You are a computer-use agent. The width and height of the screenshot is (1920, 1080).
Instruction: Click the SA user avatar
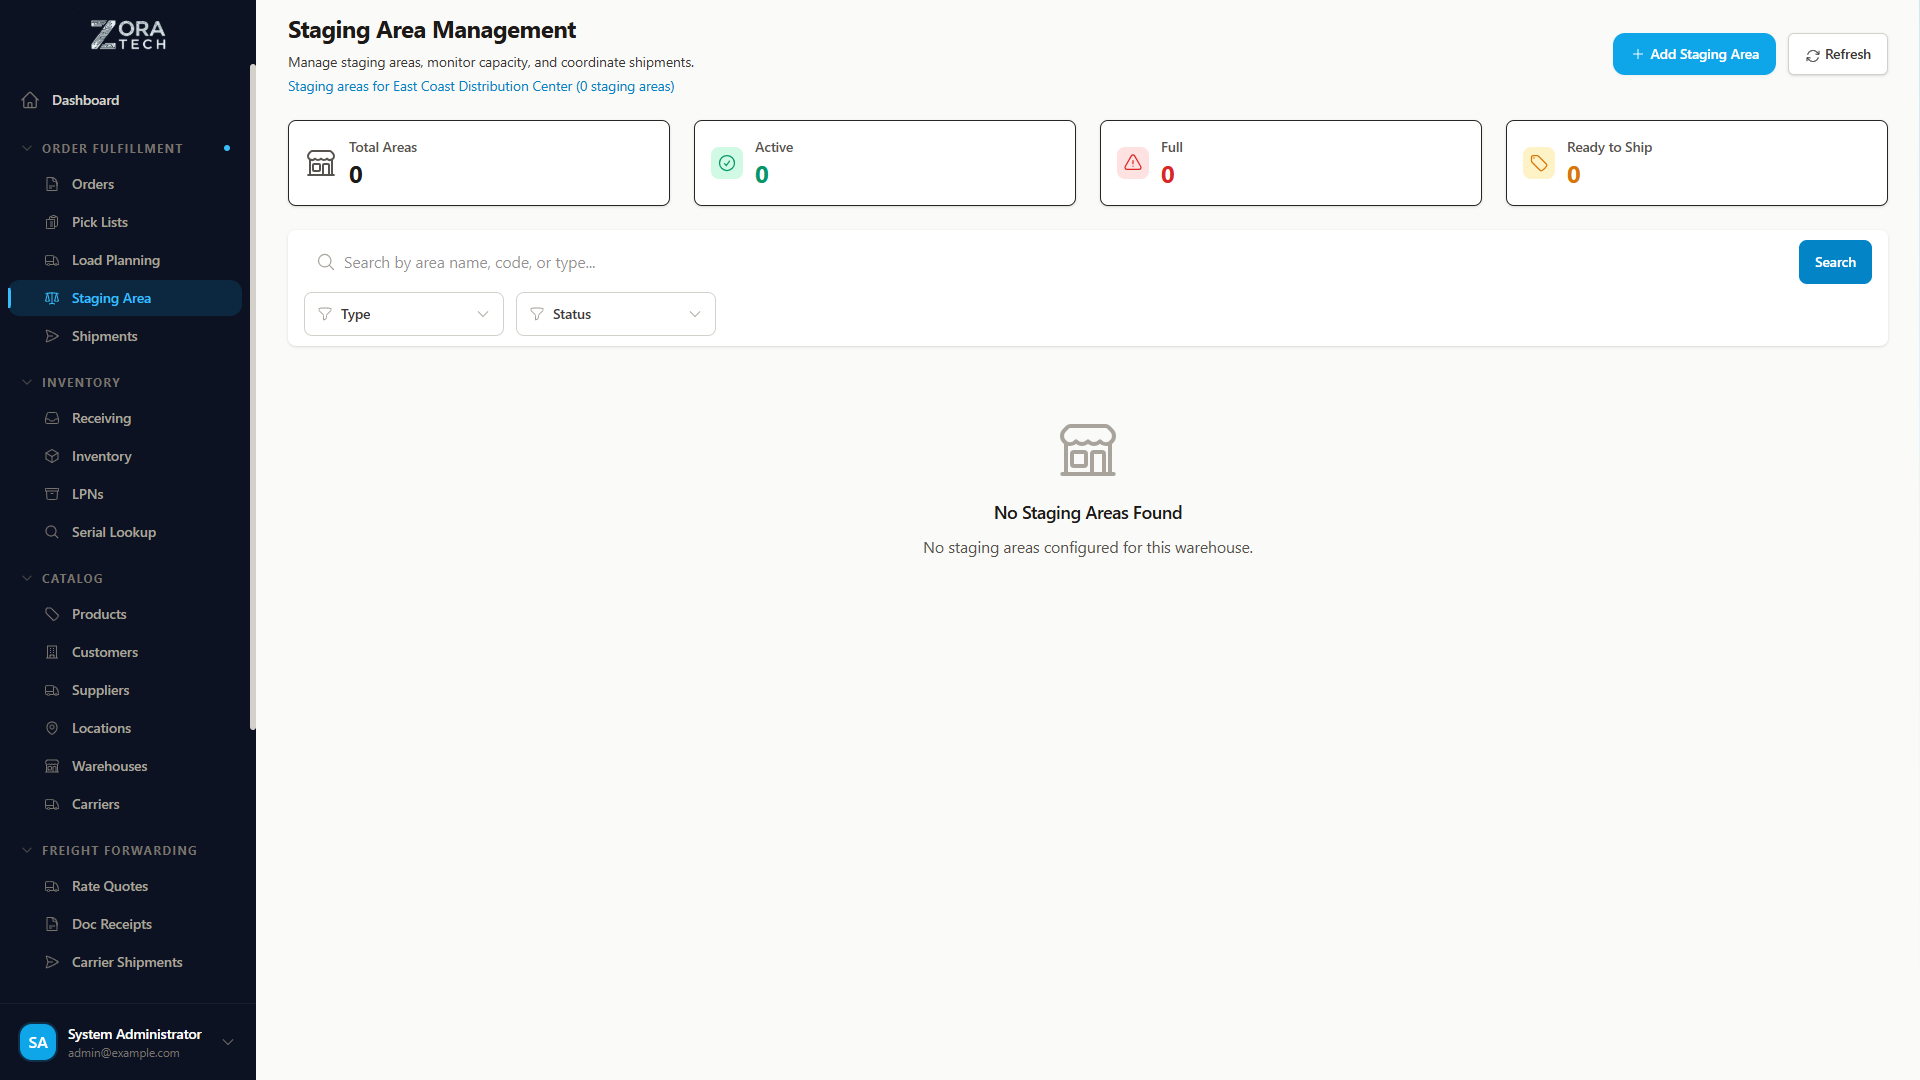point(38,1042)
